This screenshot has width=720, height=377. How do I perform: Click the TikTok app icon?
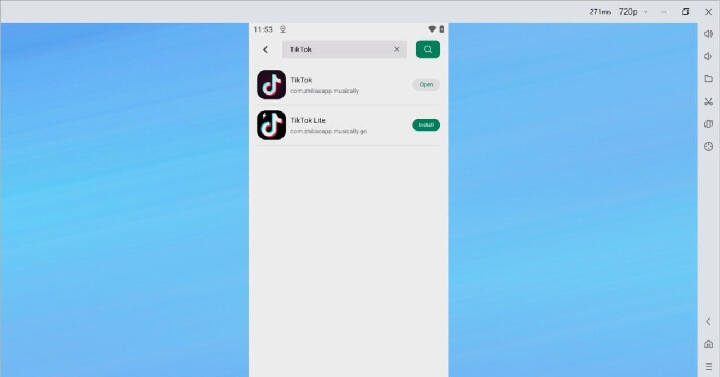(271, 84)
